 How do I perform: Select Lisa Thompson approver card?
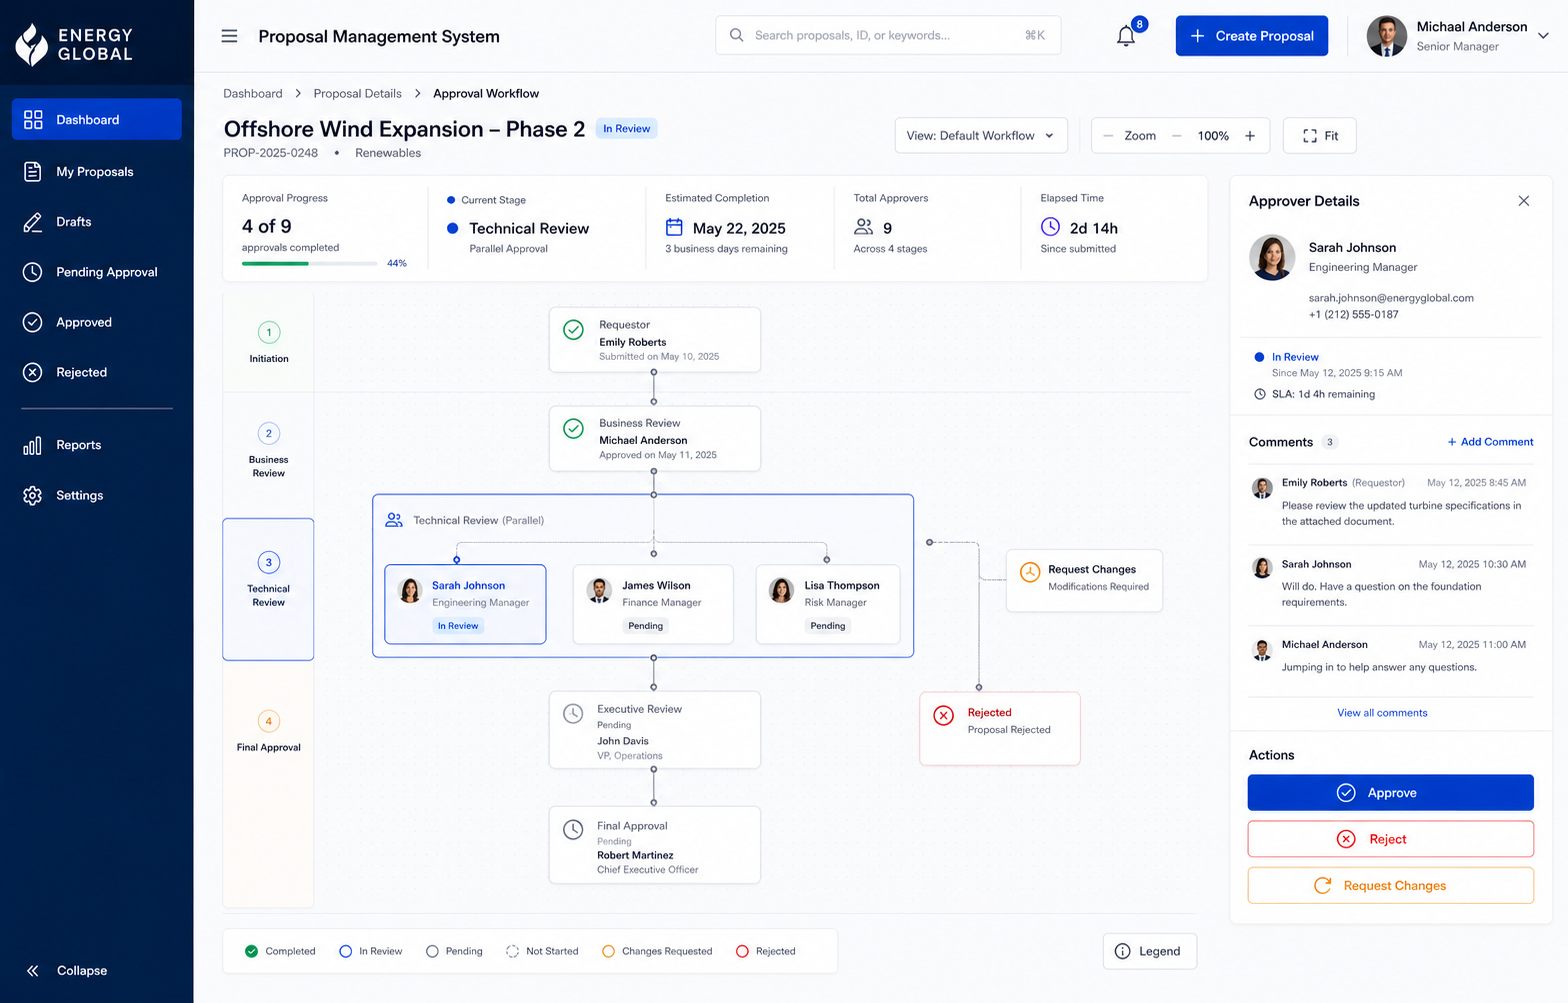pos(828,604)
